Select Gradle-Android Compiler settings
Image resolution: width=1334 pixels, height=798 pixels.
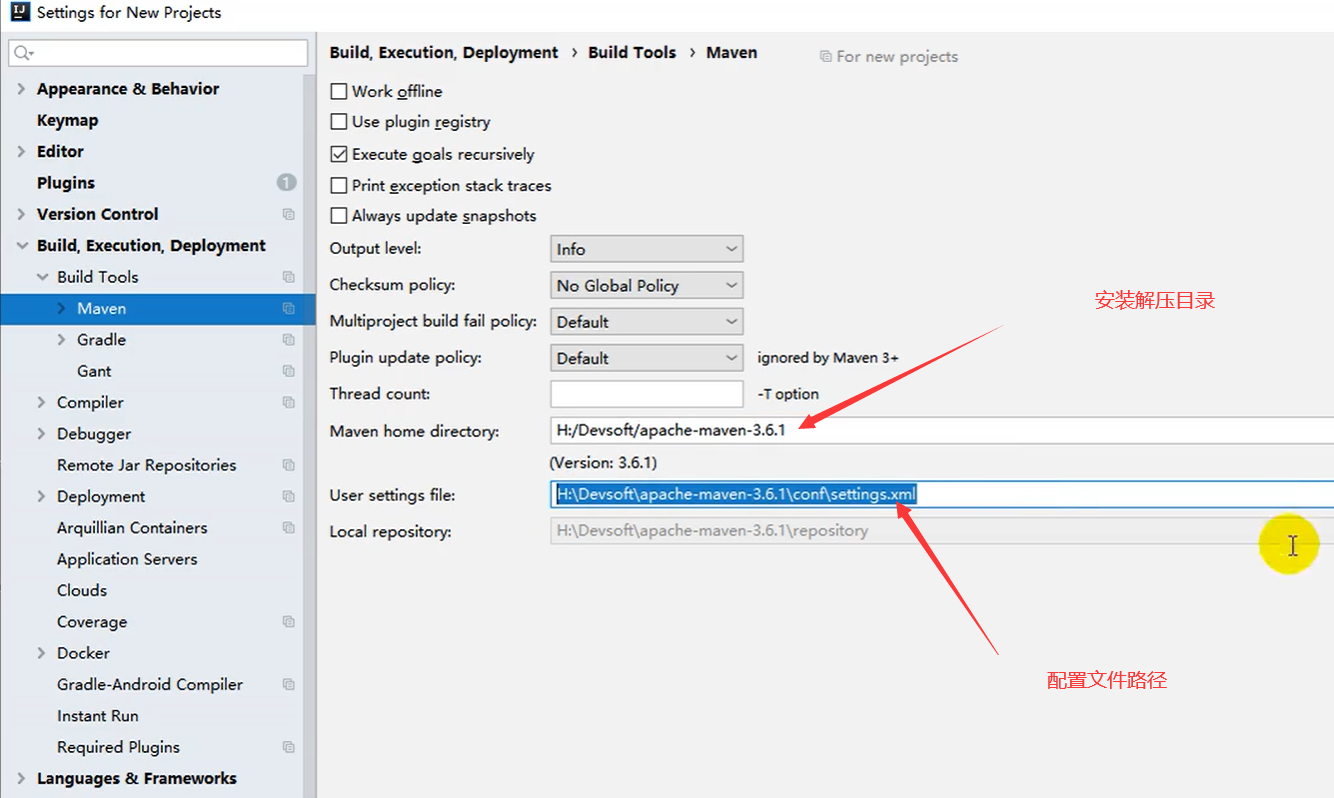(150, 684)
